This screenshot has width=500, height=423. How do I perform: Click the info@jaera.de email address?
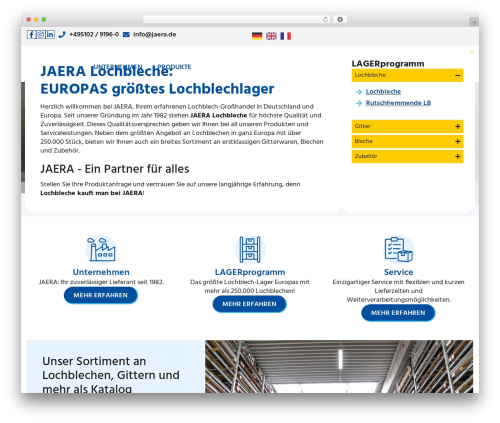tap(155, 34)
